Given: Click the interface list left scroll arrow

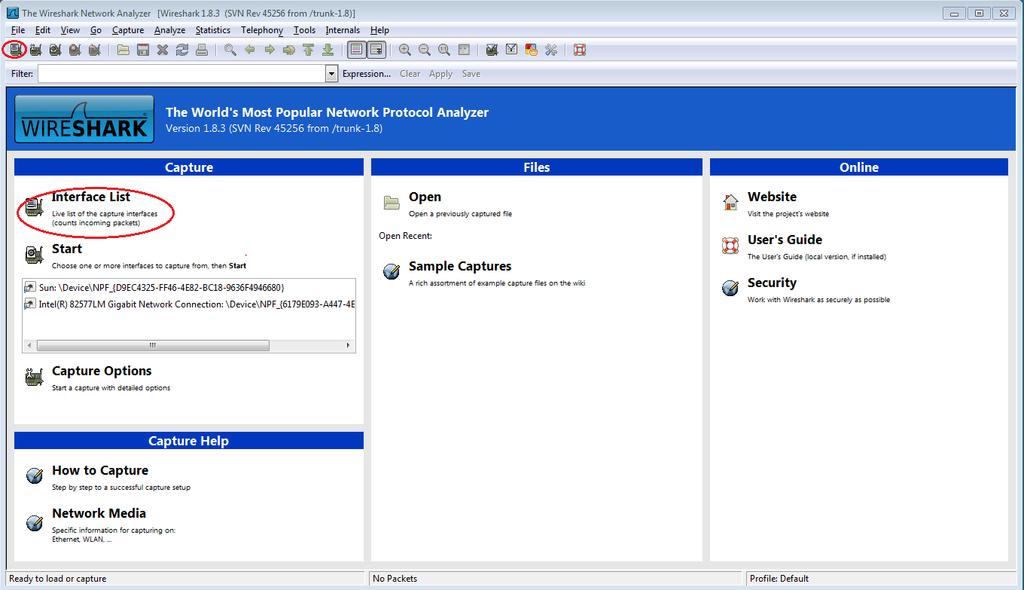Looking at the screenshot, I should click(29, 345).
